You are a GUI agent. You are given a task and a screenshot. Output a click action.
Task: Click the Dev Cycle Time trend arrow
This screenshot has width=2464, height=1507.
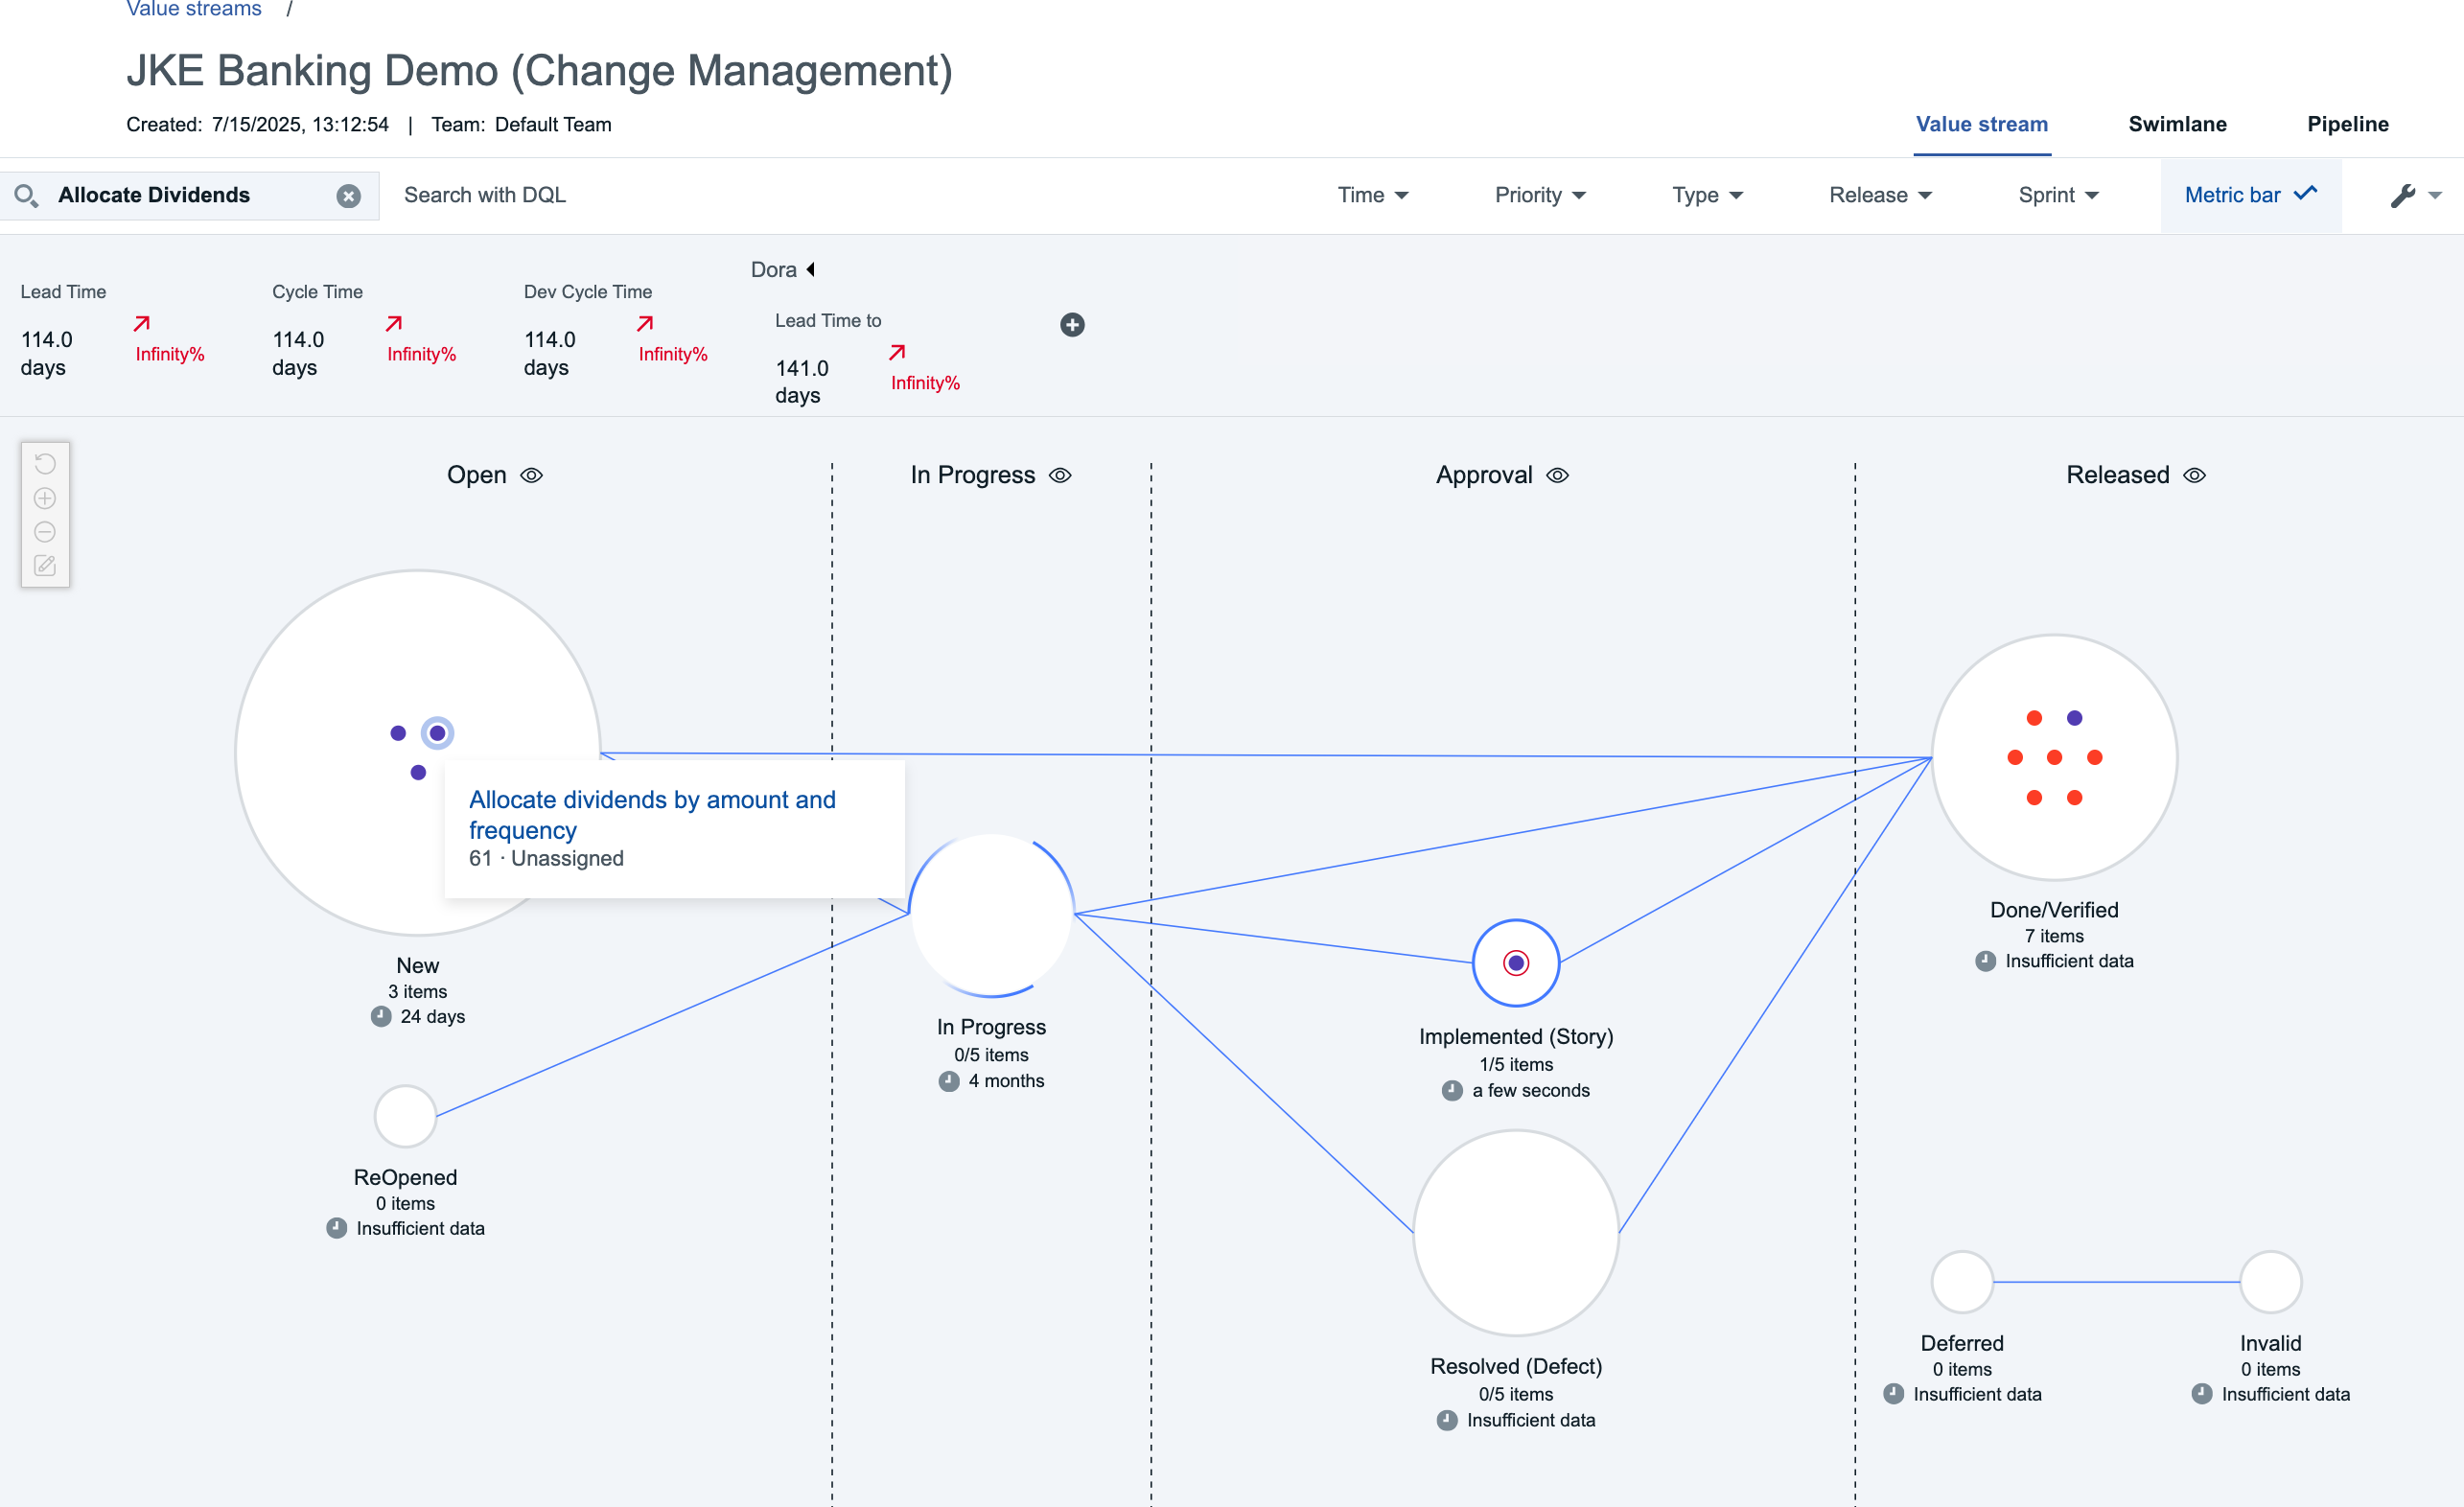point(645,323)
